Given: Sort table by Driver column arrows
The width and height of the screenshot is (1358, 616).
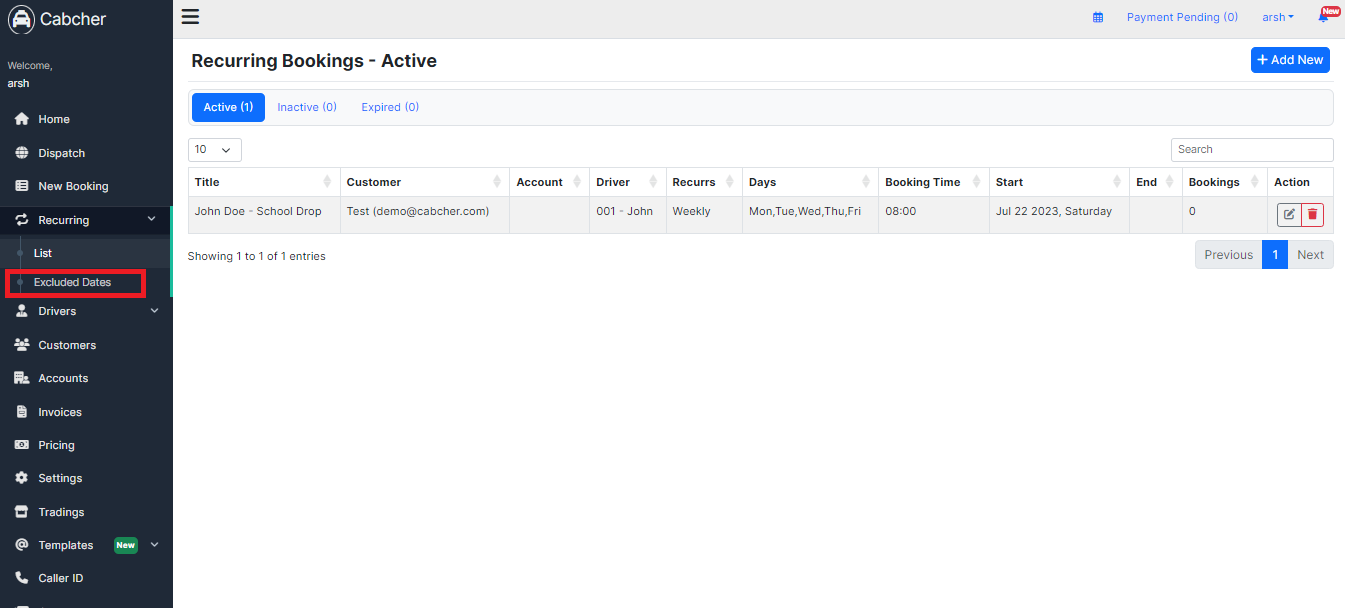Looking at the screenshot, I should coord(654,182).
